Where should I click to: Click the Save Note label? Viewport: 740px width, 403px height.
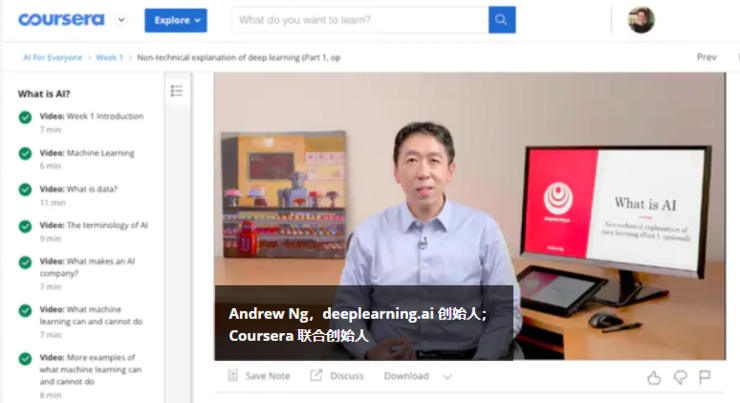click(268, 376)
